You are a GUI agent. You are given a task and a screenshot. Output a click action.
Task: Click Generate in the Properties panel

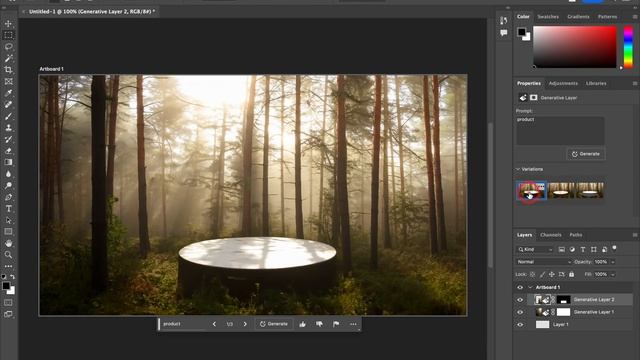pyautogui.click(x=586, y=154)
